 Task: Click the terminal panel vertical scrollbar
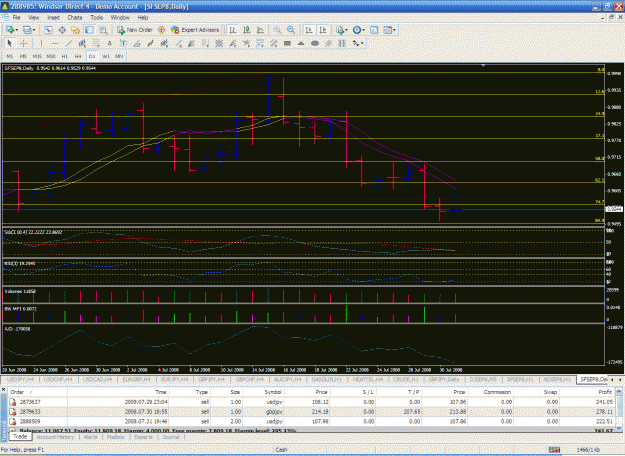pyautogui.click(x=619, y=409)
